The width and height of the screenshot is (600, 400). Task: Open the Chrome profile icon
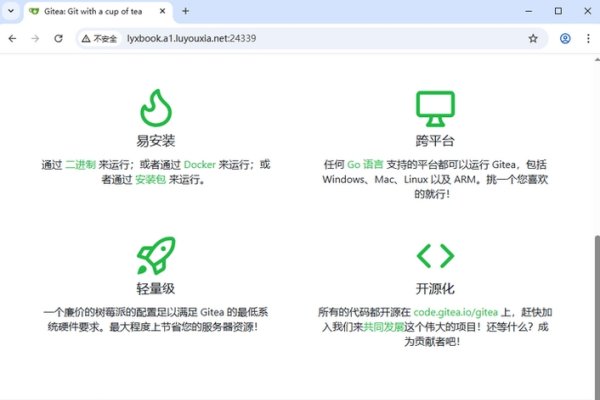pos(565,38)
